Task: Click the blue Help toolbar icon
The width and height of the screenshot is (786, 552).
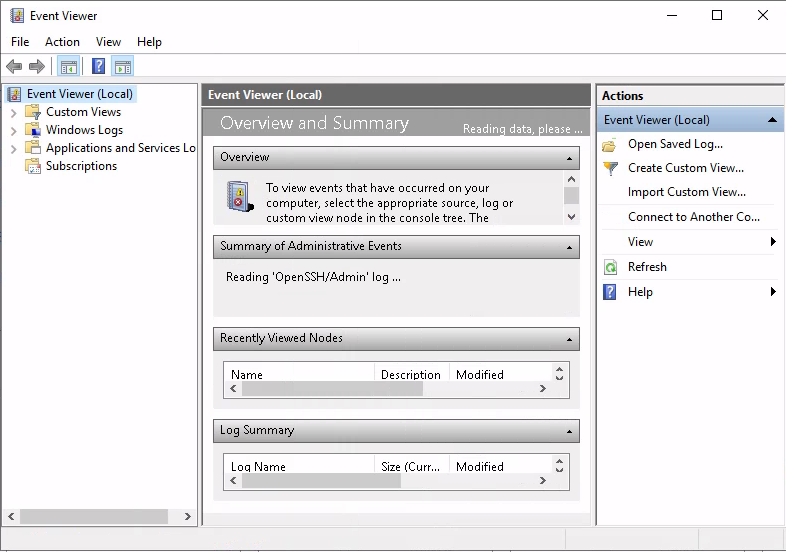Action: click(x=98, y=67)
